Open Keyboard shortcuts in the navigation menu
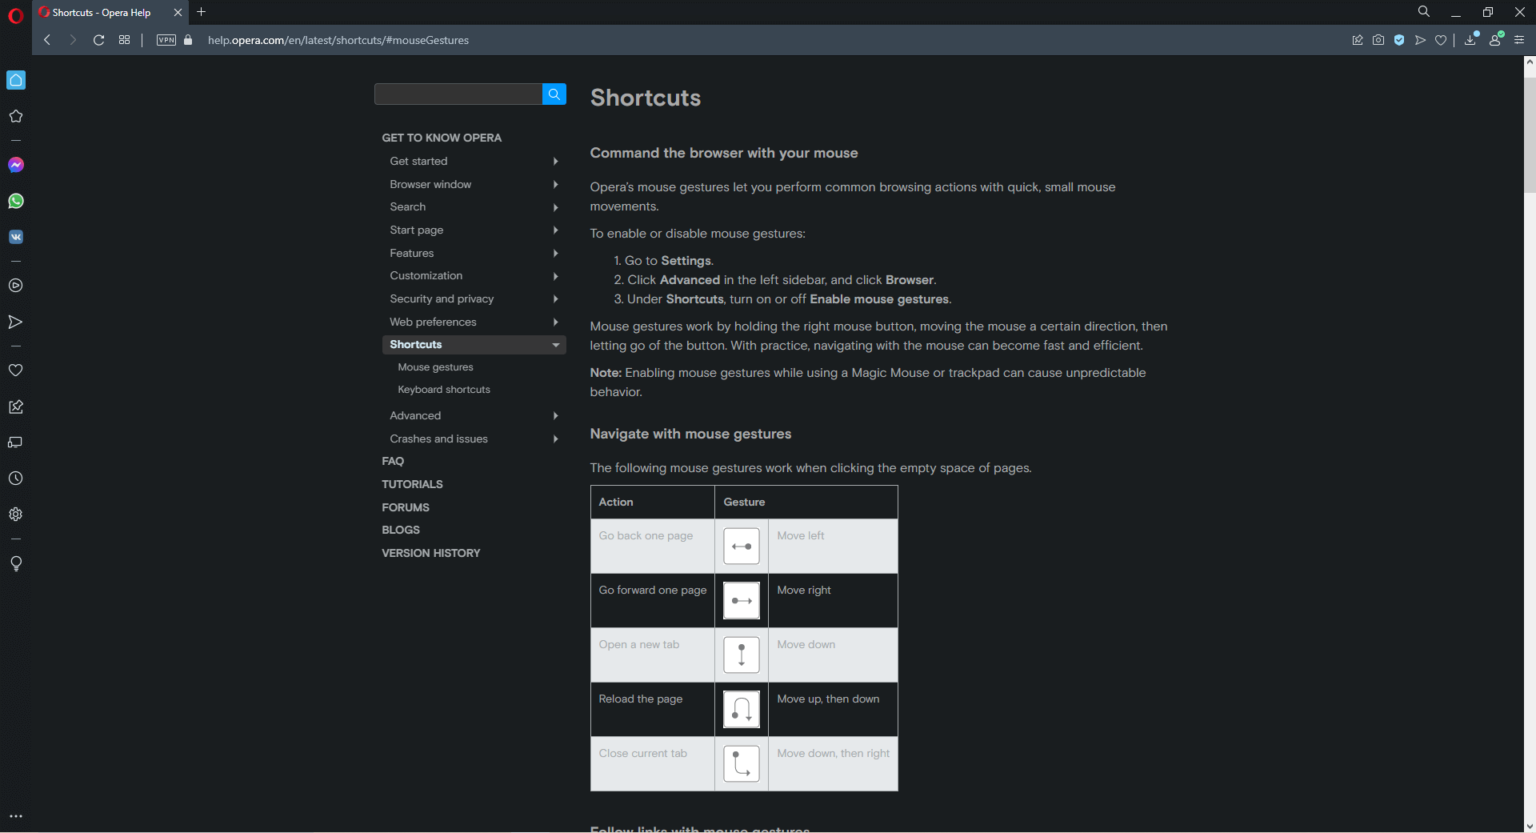The height and width of the screenshot is (833, 1536). click(x=444, y=390)
